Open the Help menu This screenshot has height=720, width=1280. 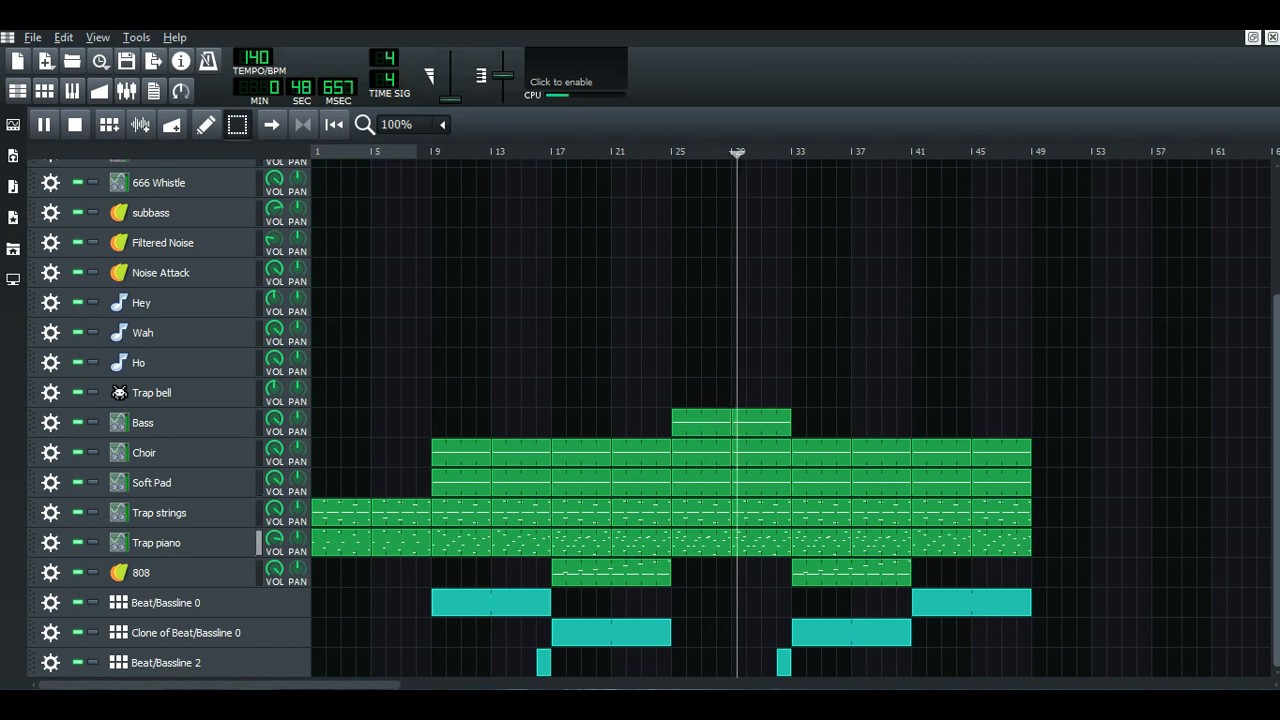coord(175,38)
